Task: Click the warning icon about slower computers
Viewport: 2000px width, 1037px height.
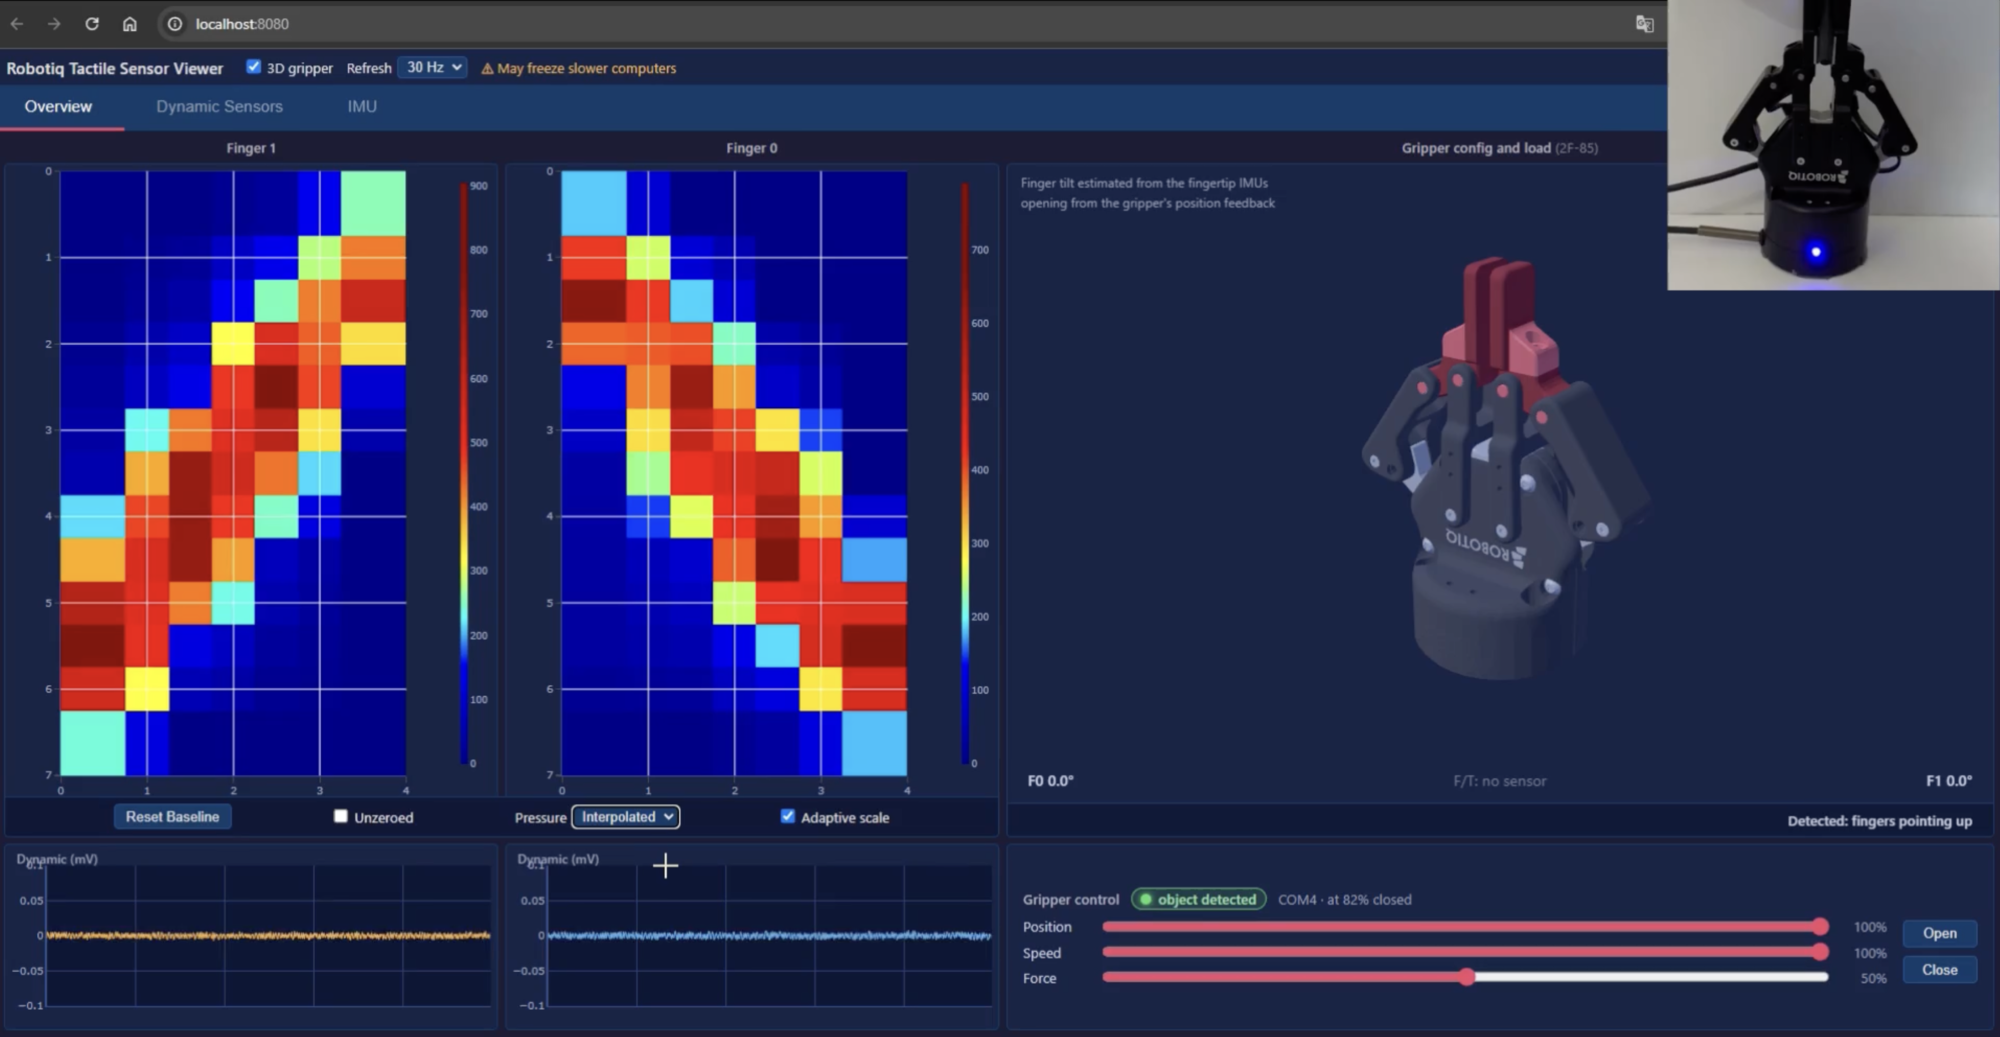Action: pyautogui.click(x=487, y=69)
